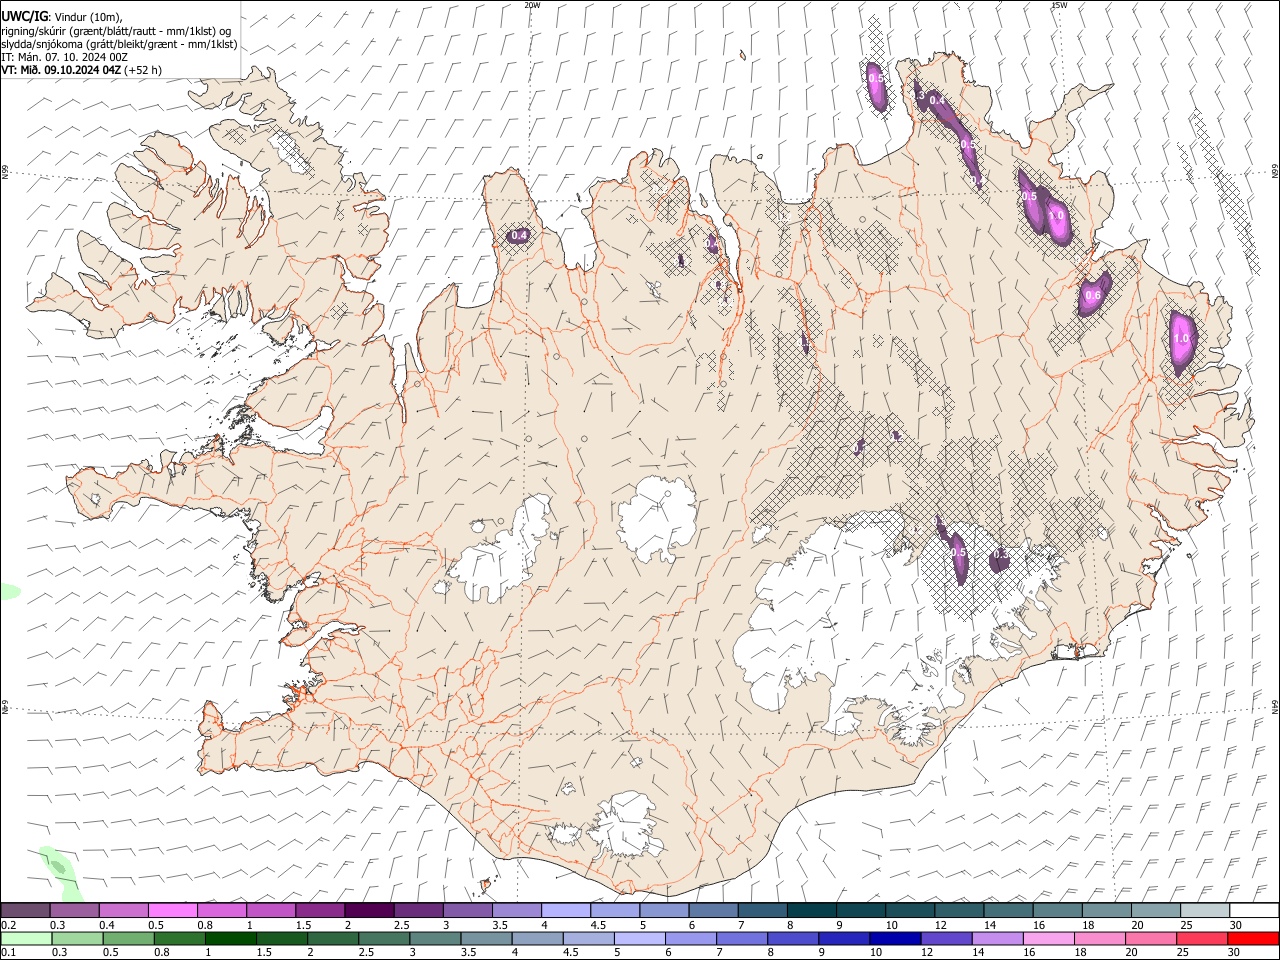Click the '0.6' snowfall value on the map
The height and width of the screenshot is (960, 1280).
[1093, 296]
